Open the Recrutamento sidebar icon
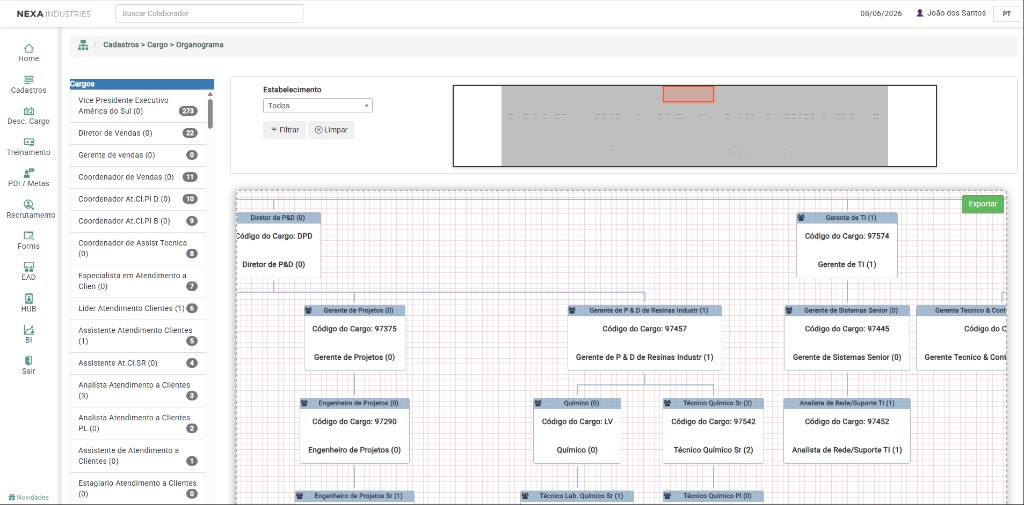 (28, 204)
